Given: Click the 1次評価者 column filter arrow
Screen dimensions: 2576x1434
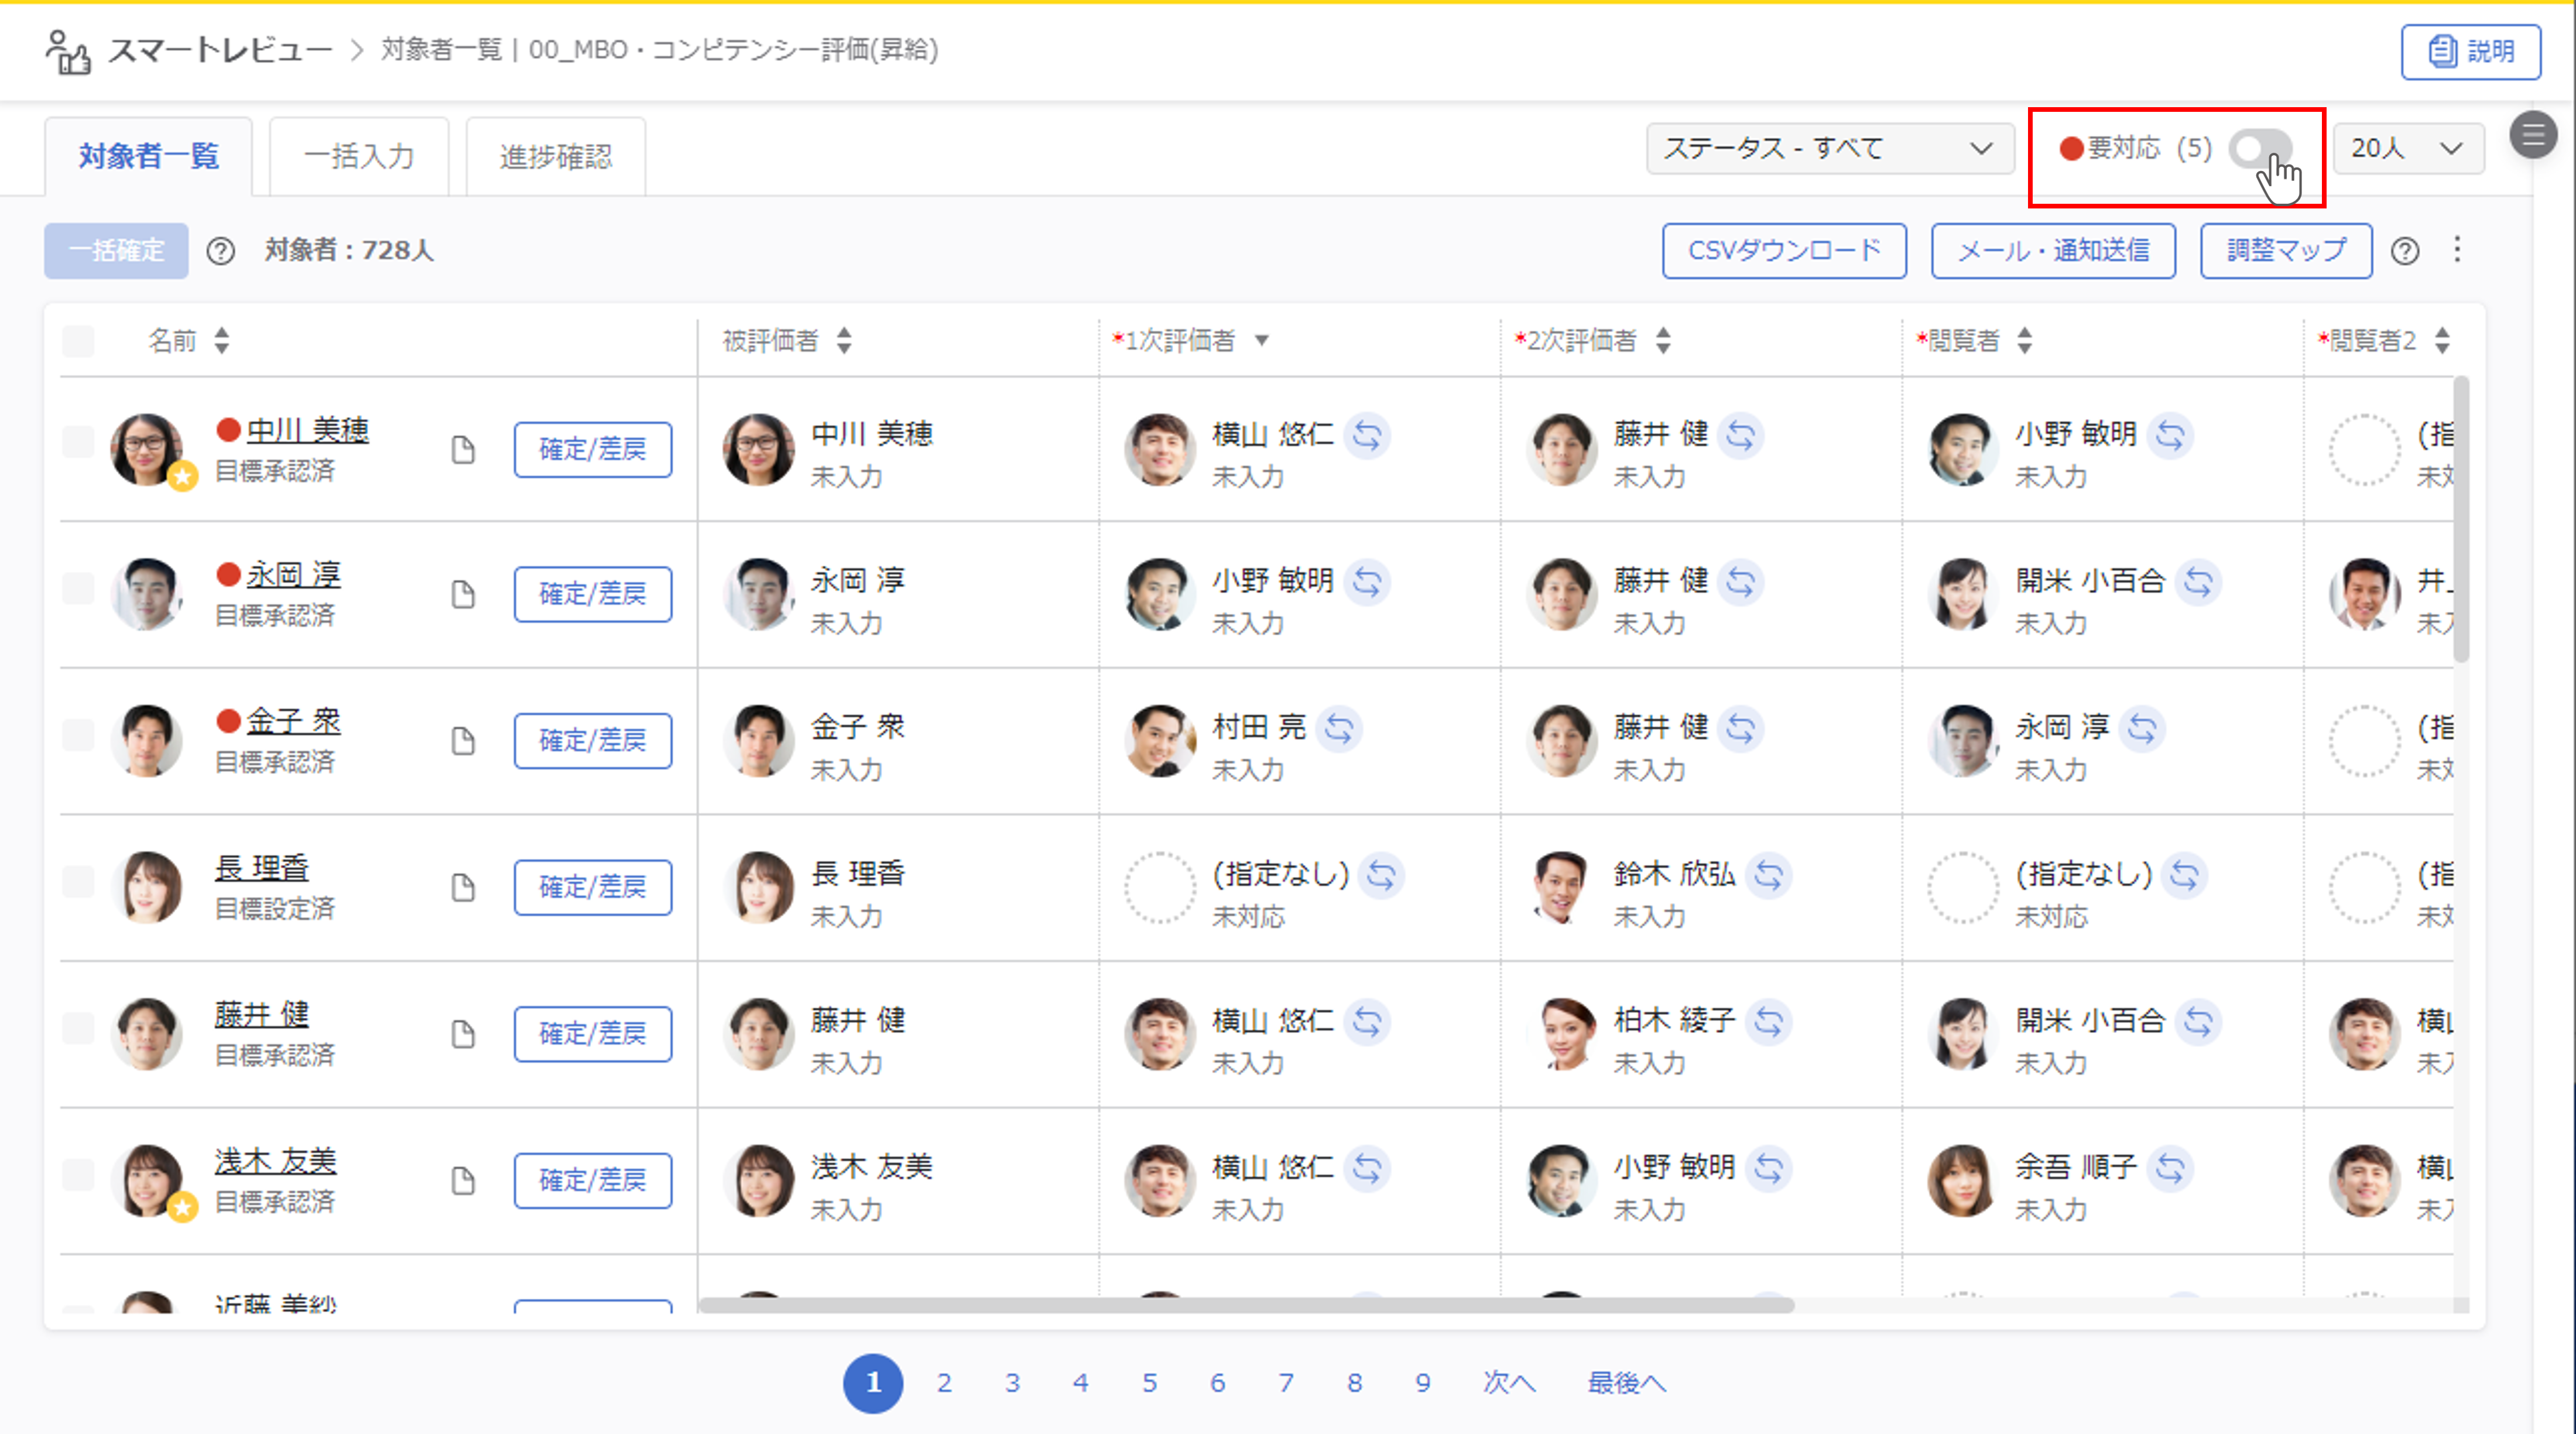Looking at the screenshot, I should coord(1262,341).
